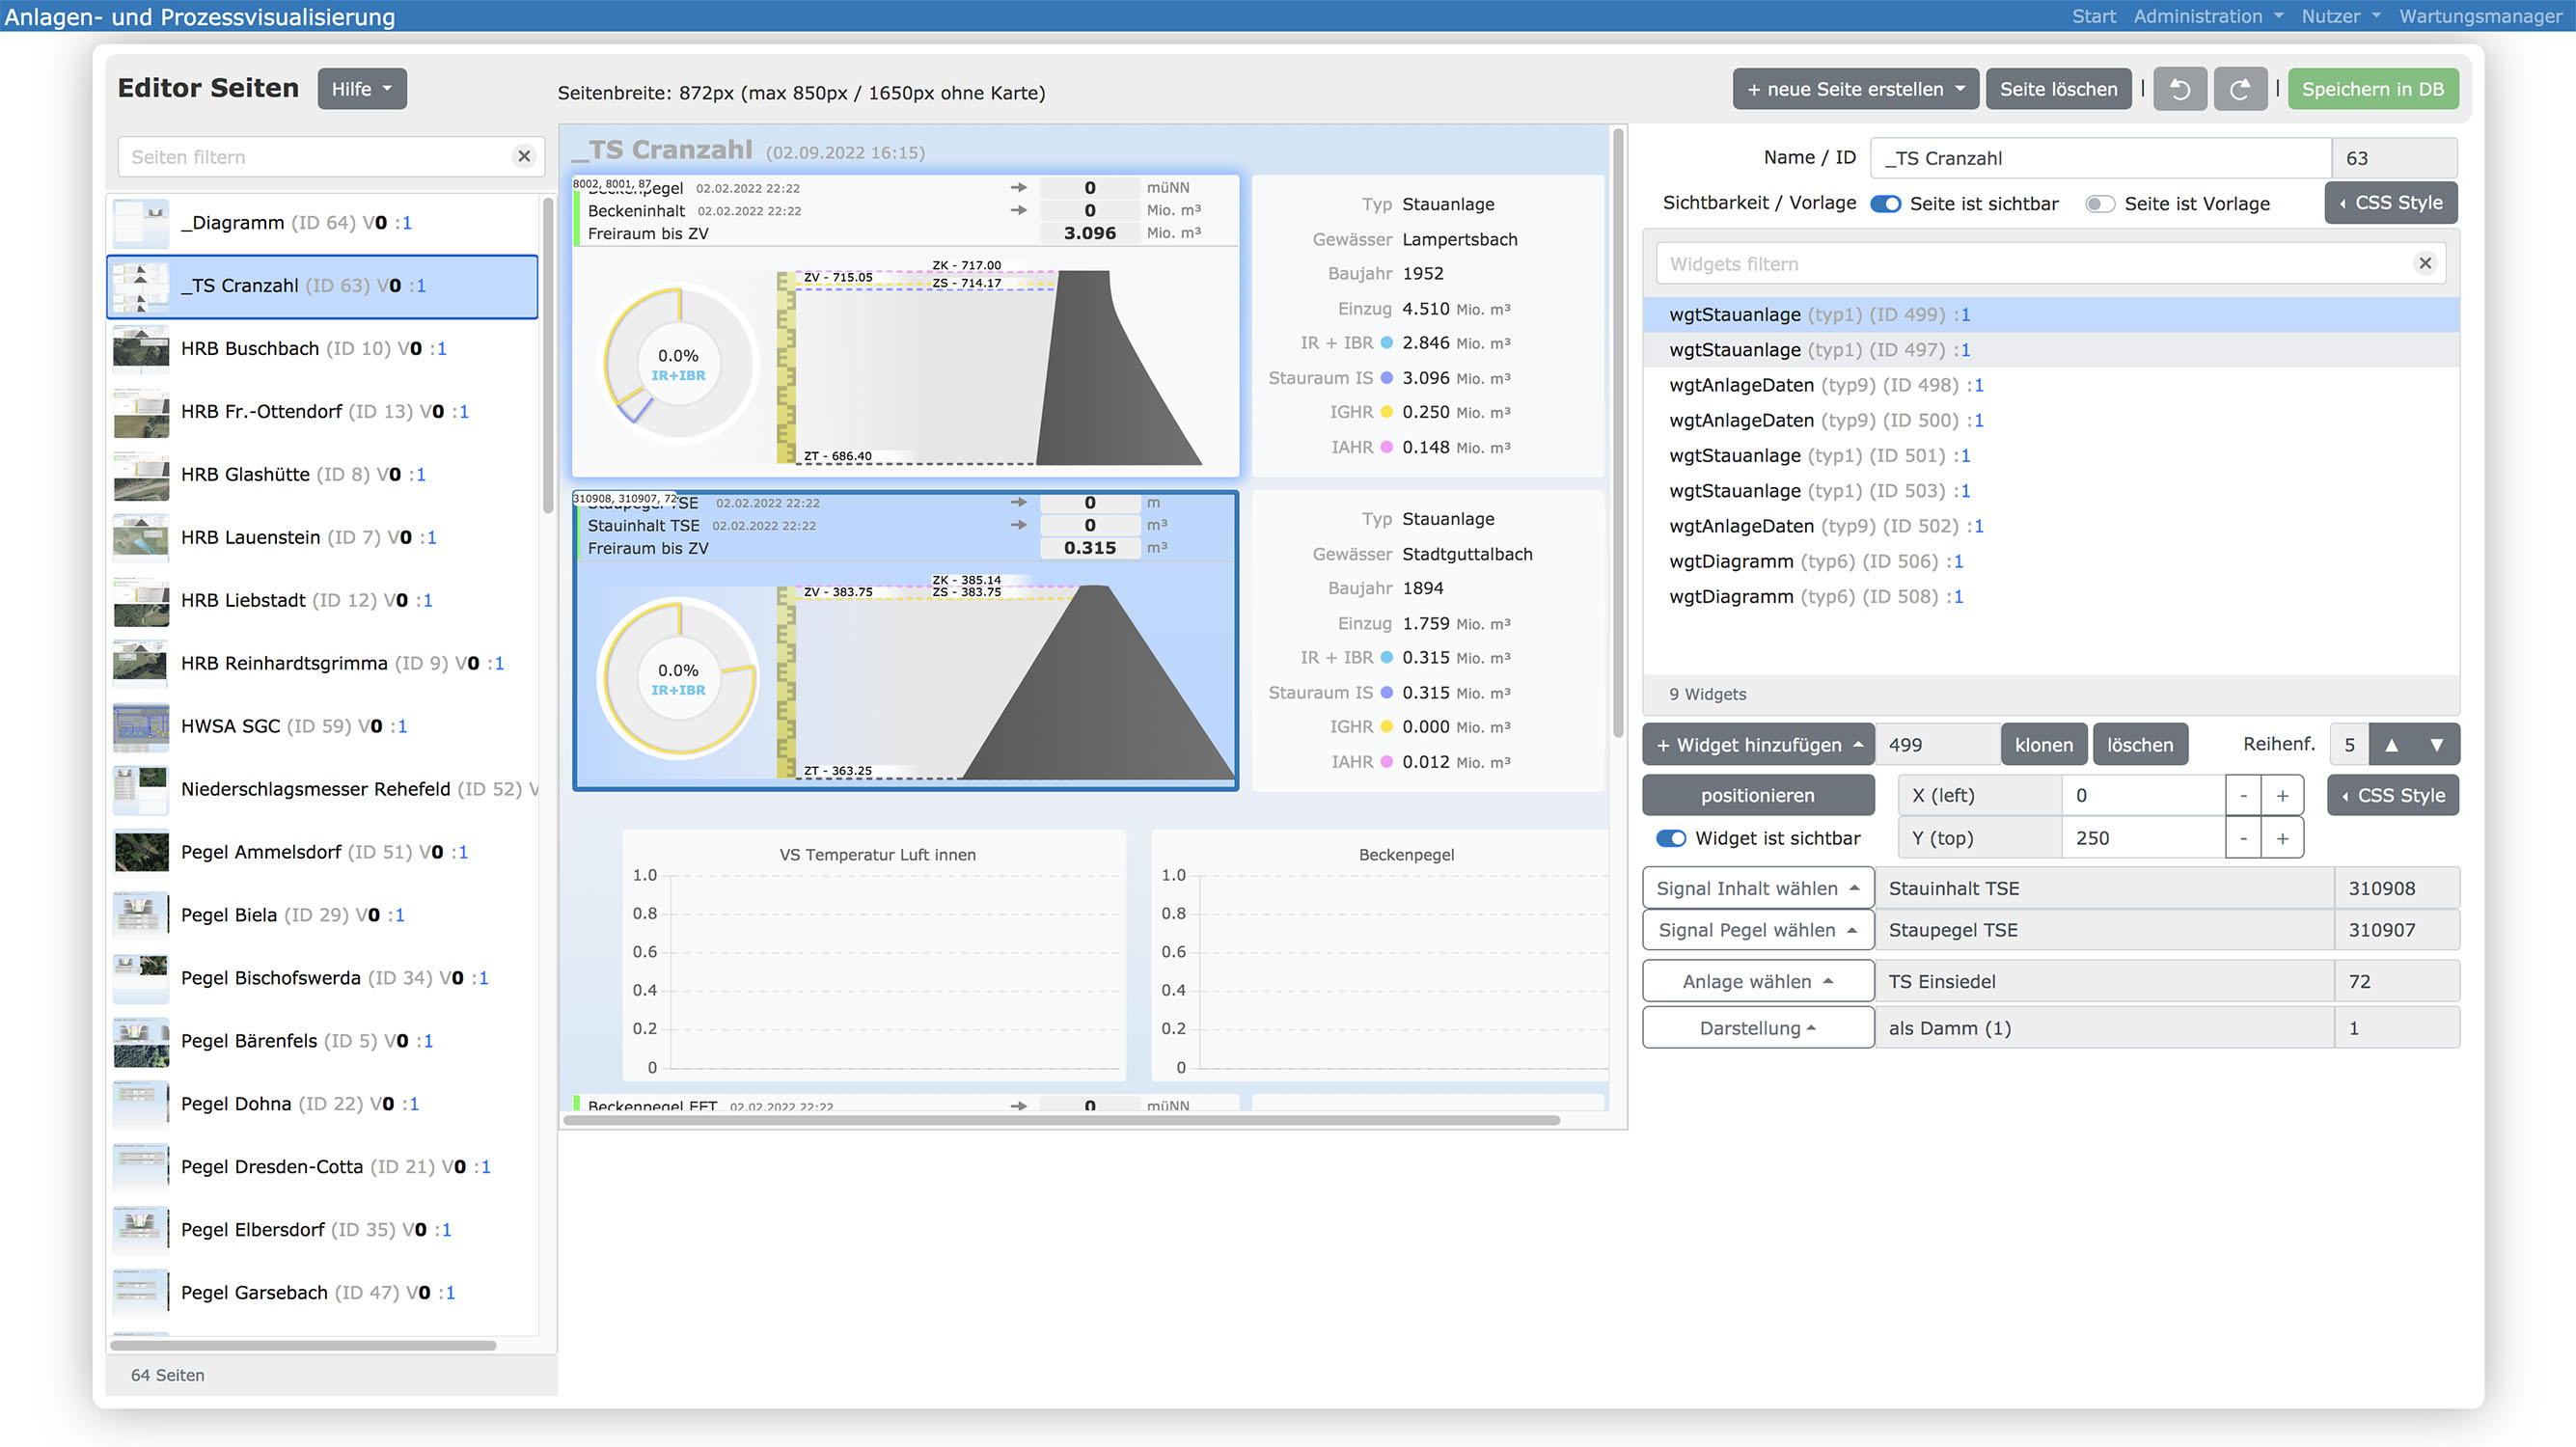Focus the Widgets filtern input

click(x=2035, y=263)
